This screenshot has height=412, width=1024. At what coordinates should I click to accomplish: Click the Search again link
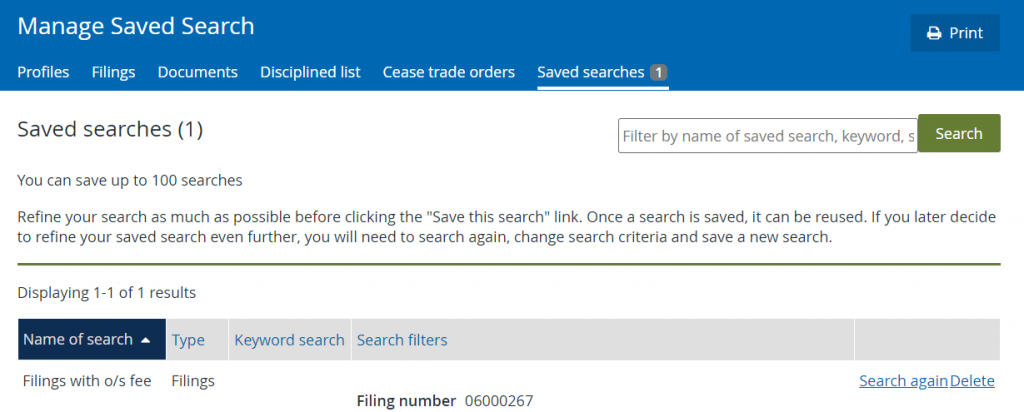click(x=903, y=381)
